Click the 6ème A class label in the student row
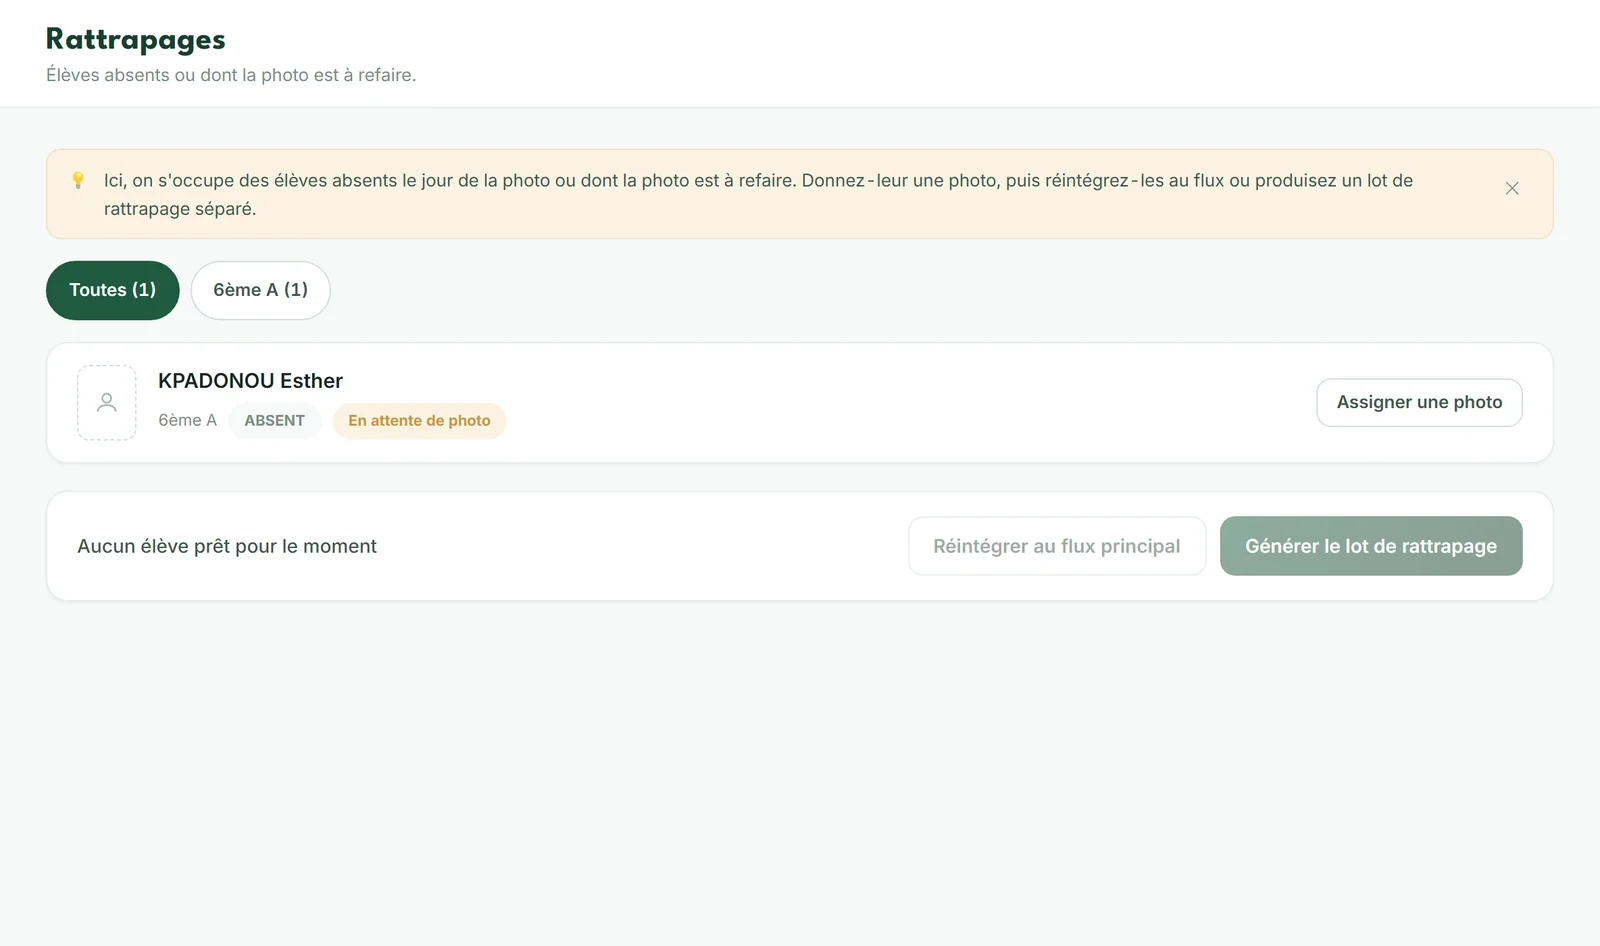 [187, 421]
